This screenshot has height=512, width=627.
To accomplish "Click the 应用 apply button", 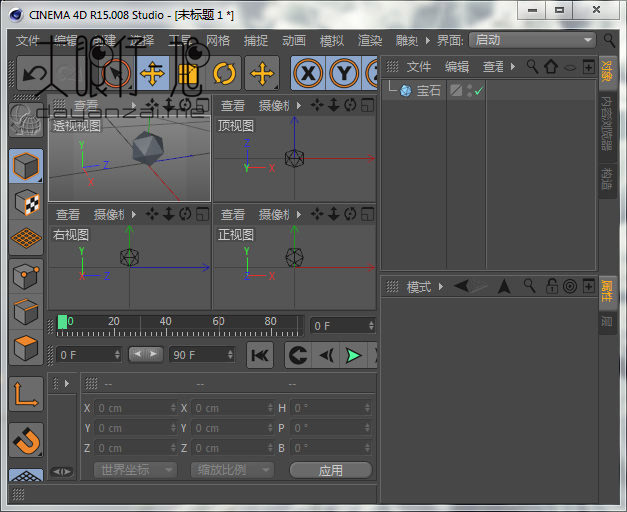I will coord(331,470).
